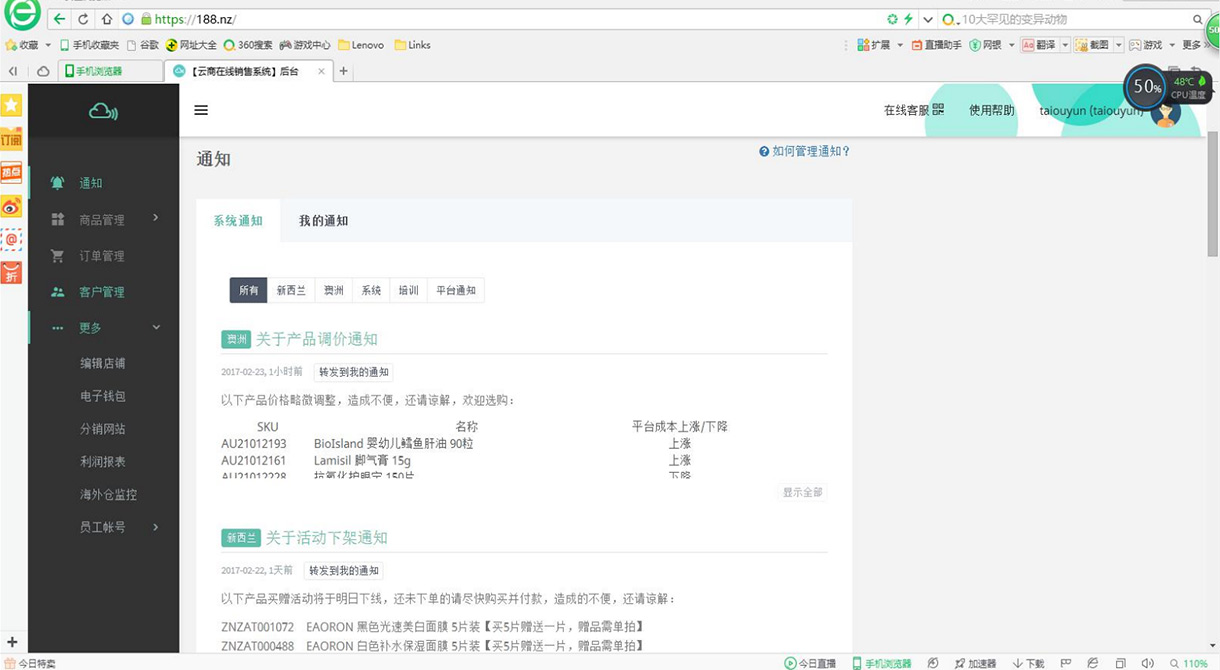Click 转发到我的通知 for 产品调价通知

353,372
